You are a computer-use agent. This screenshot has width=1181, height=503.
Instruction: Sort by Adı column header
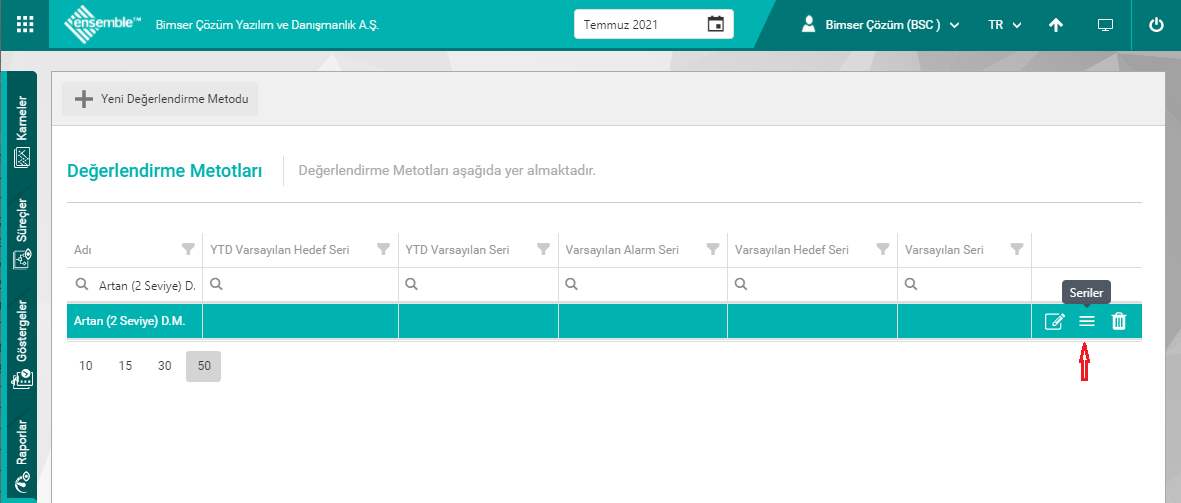point(82,250)
